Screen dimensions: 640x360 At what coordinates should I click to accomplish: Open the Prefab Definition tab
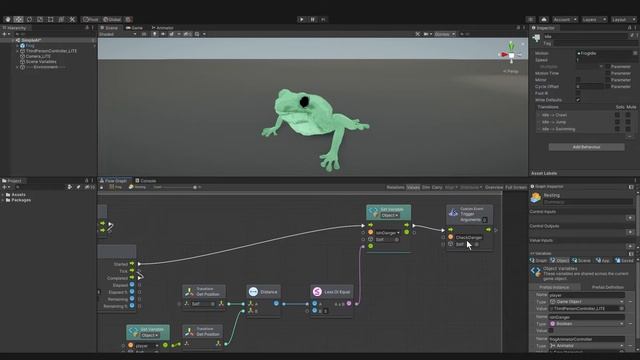607,287
